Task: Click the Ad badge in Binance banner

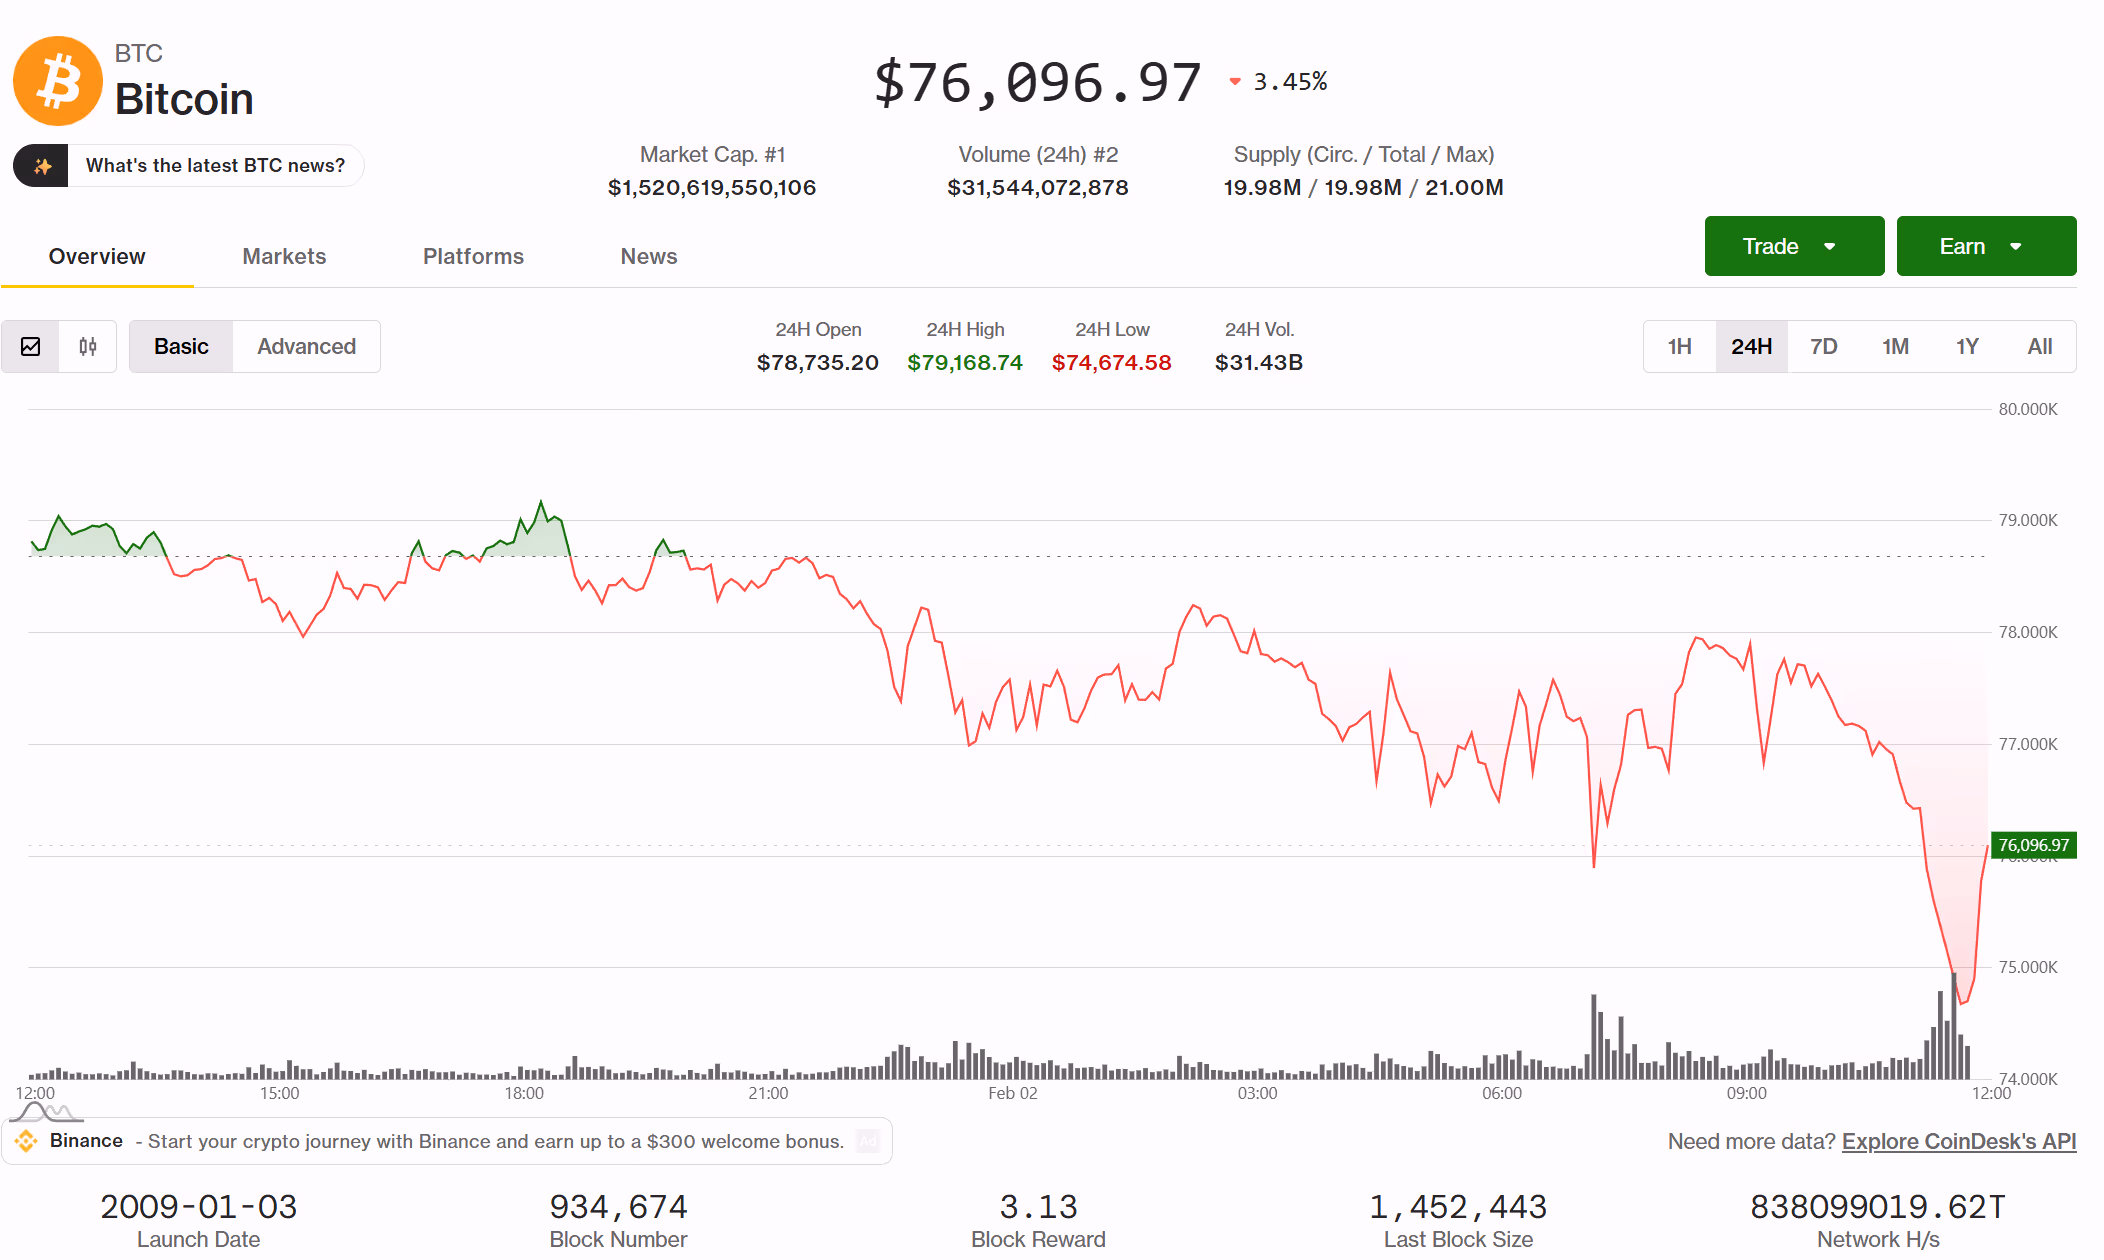Action: [867, 1141]
